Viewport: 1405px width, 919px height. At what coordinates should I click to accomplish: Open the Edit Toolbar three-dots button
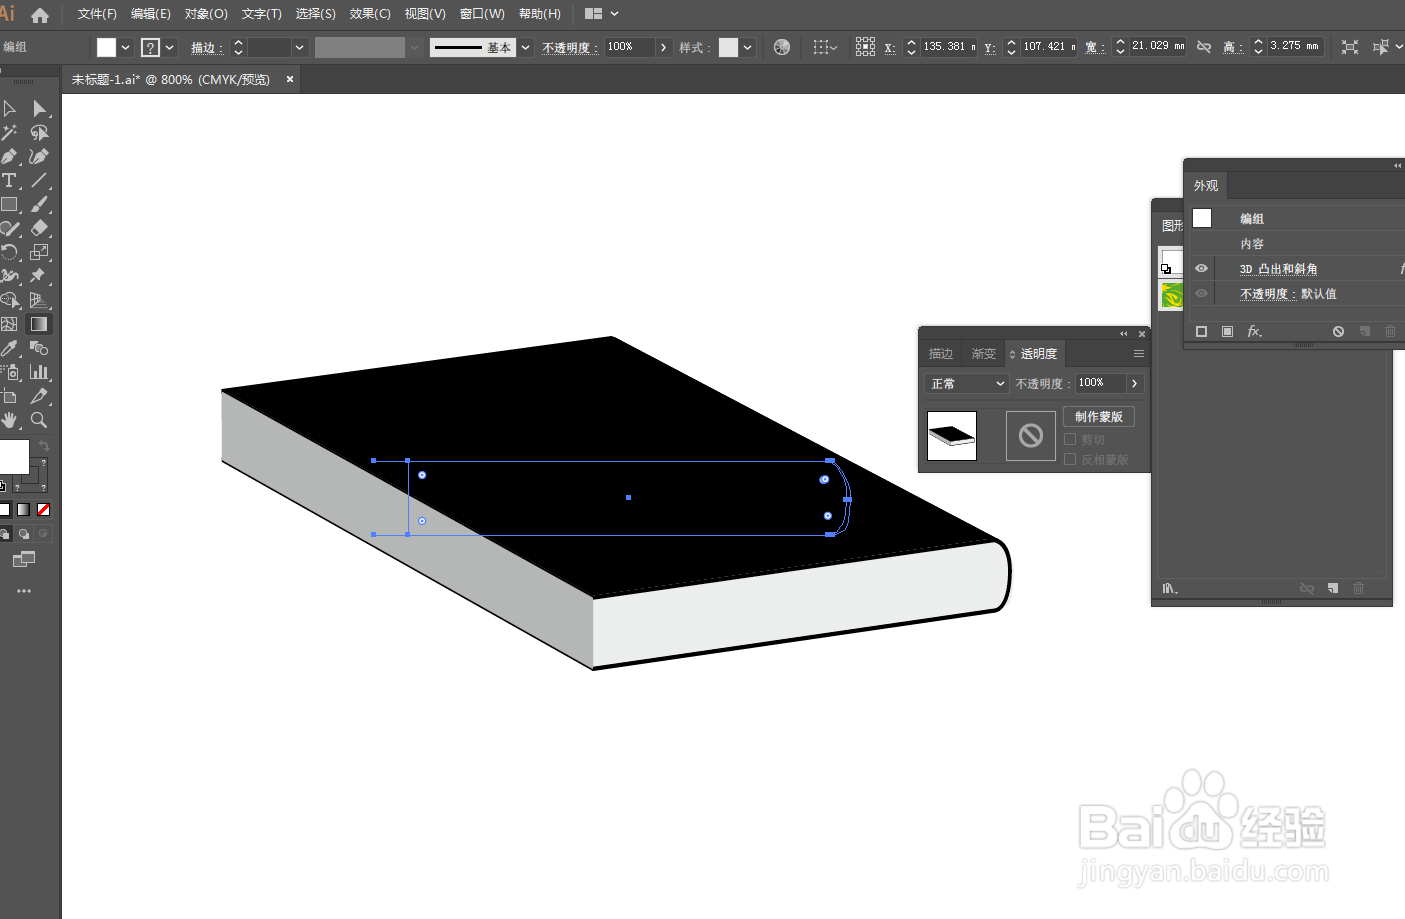click(x=24, y=591)
